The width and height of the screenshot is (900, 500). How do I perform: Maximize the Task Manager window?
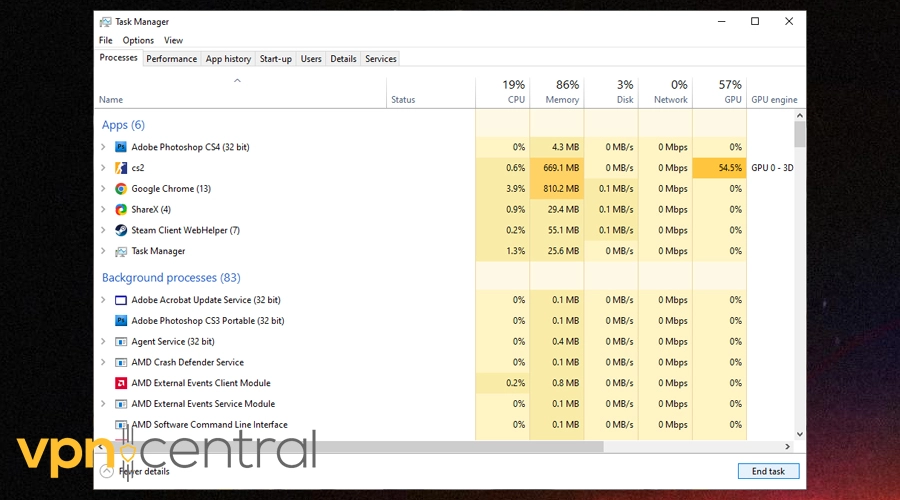755,21
